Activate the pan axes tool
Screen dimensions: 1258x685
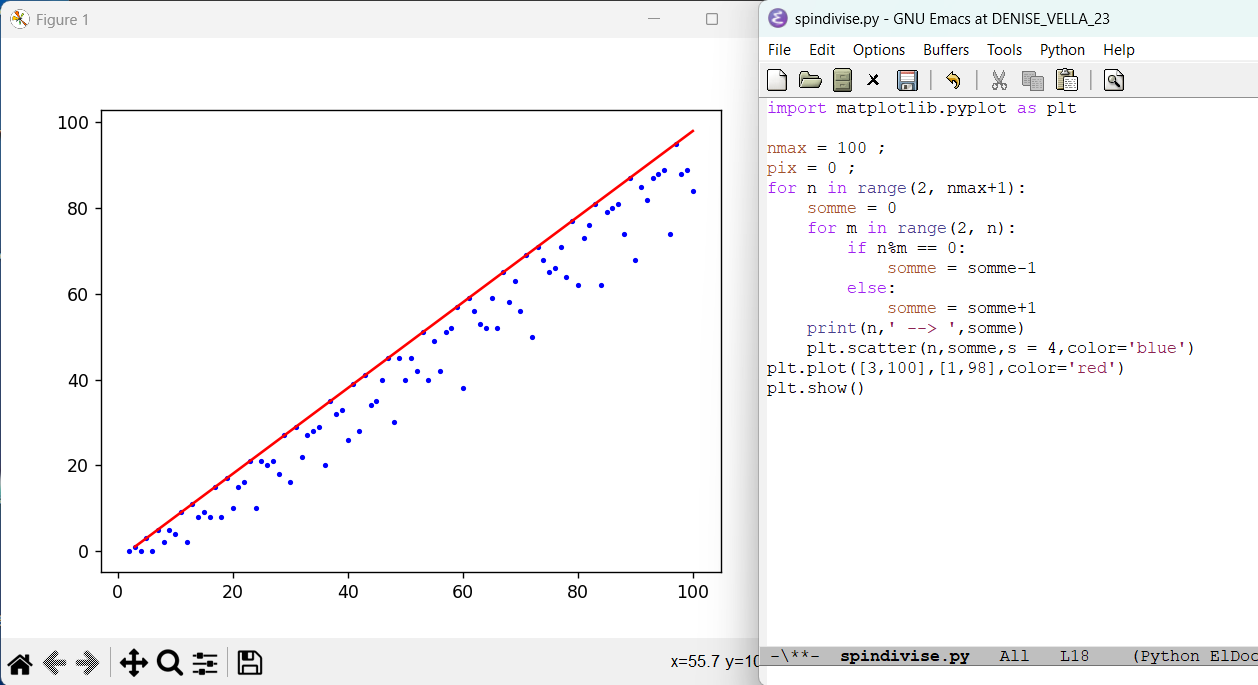tap(133, 662)
